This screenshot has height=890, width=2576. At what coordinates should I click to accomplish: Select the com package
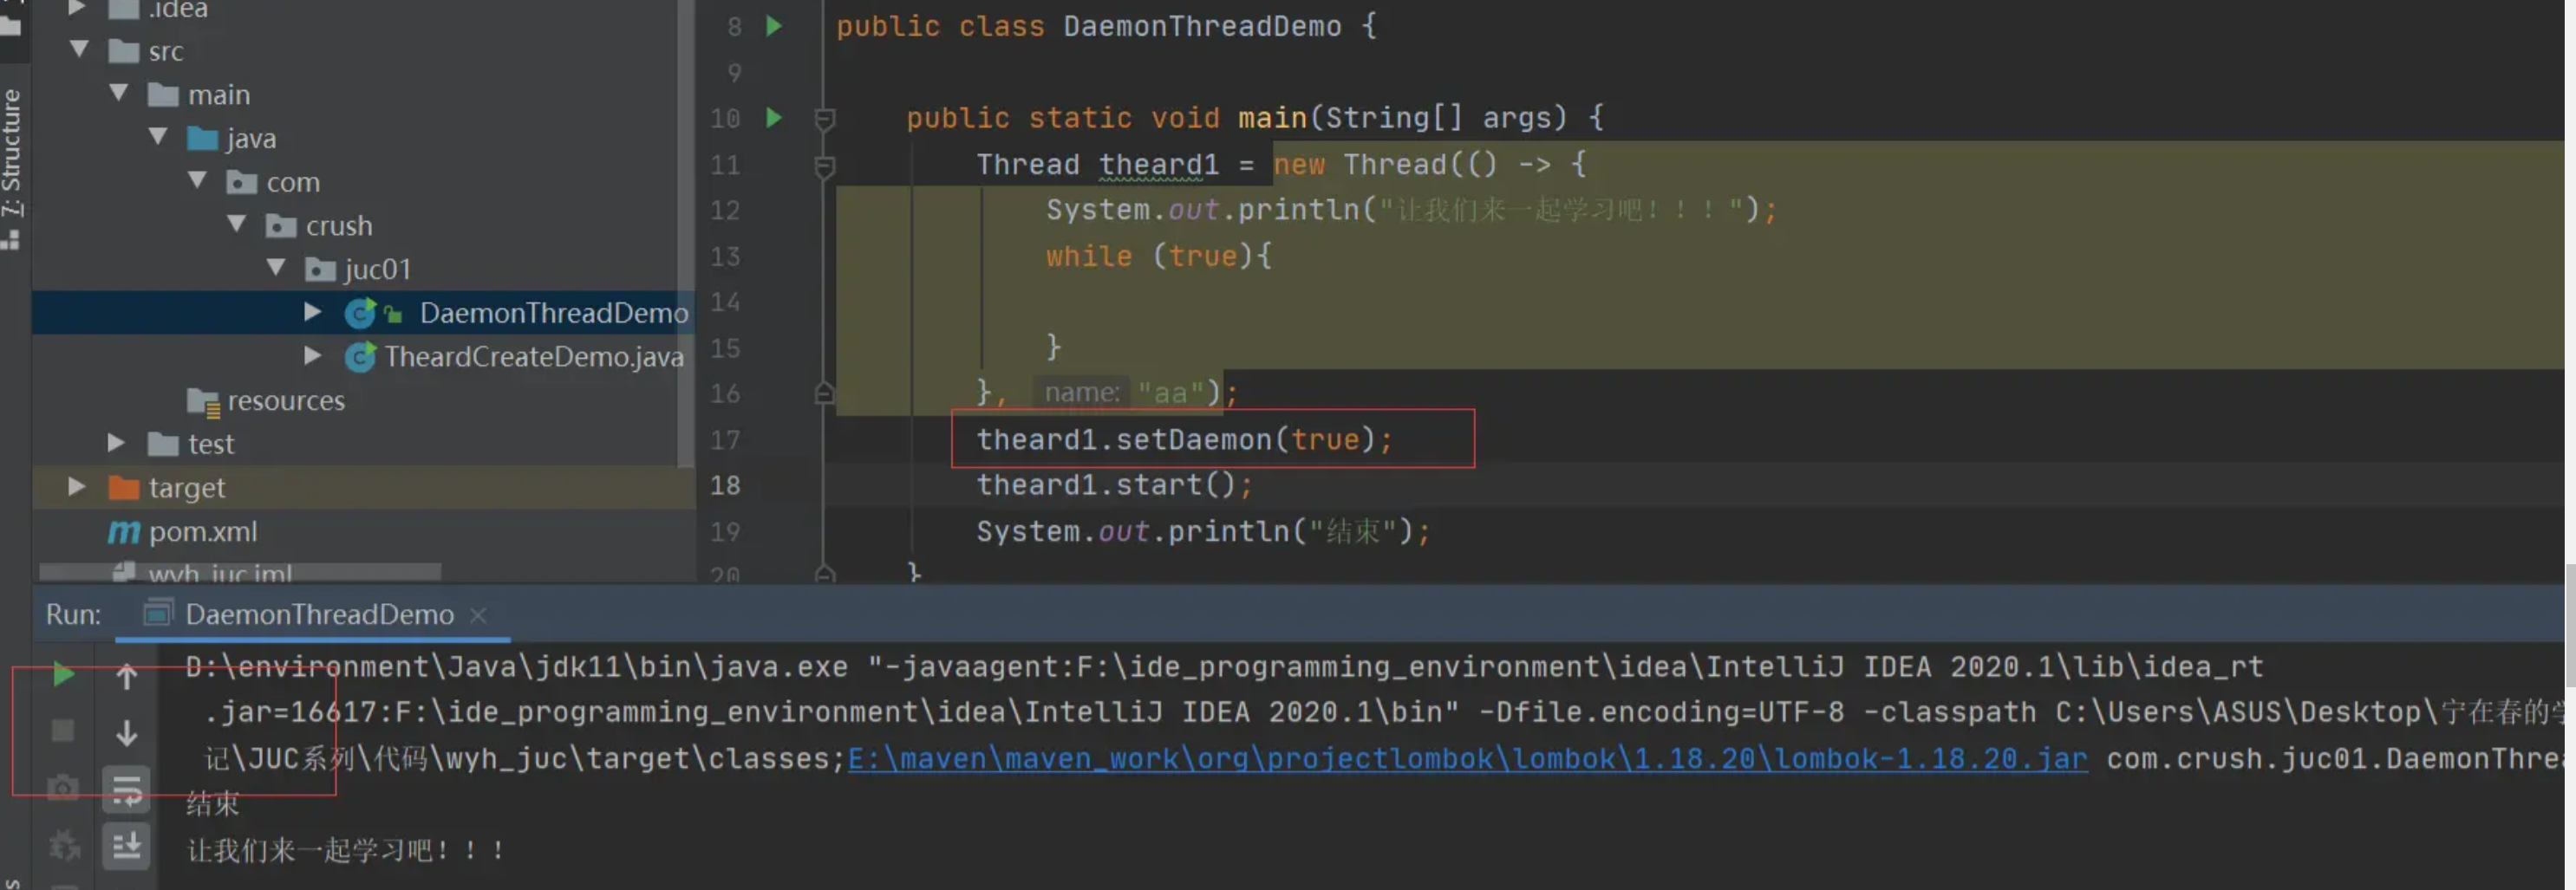click(x=293, y=183)
